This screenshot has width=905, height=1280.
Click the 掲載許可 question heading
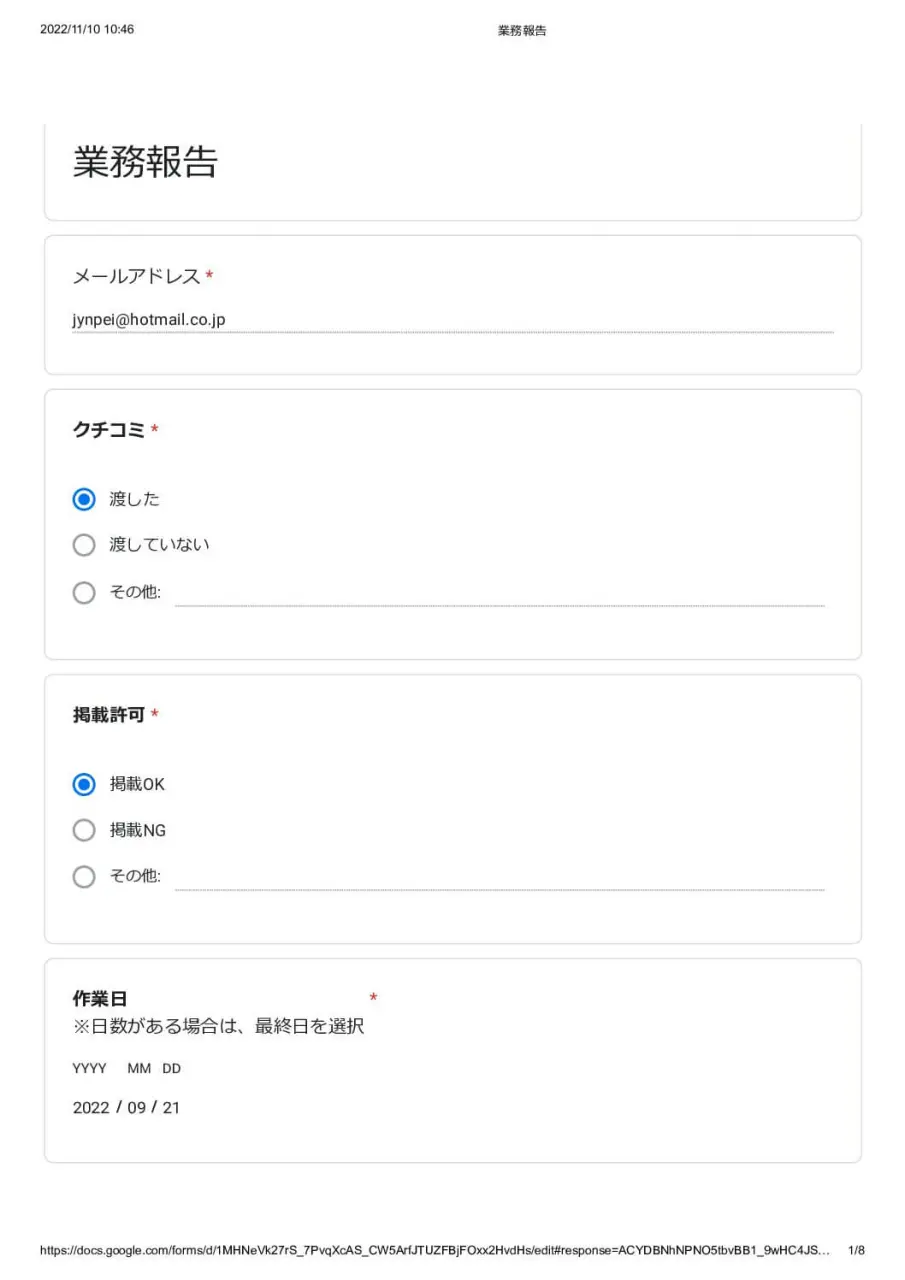(109, 715)
